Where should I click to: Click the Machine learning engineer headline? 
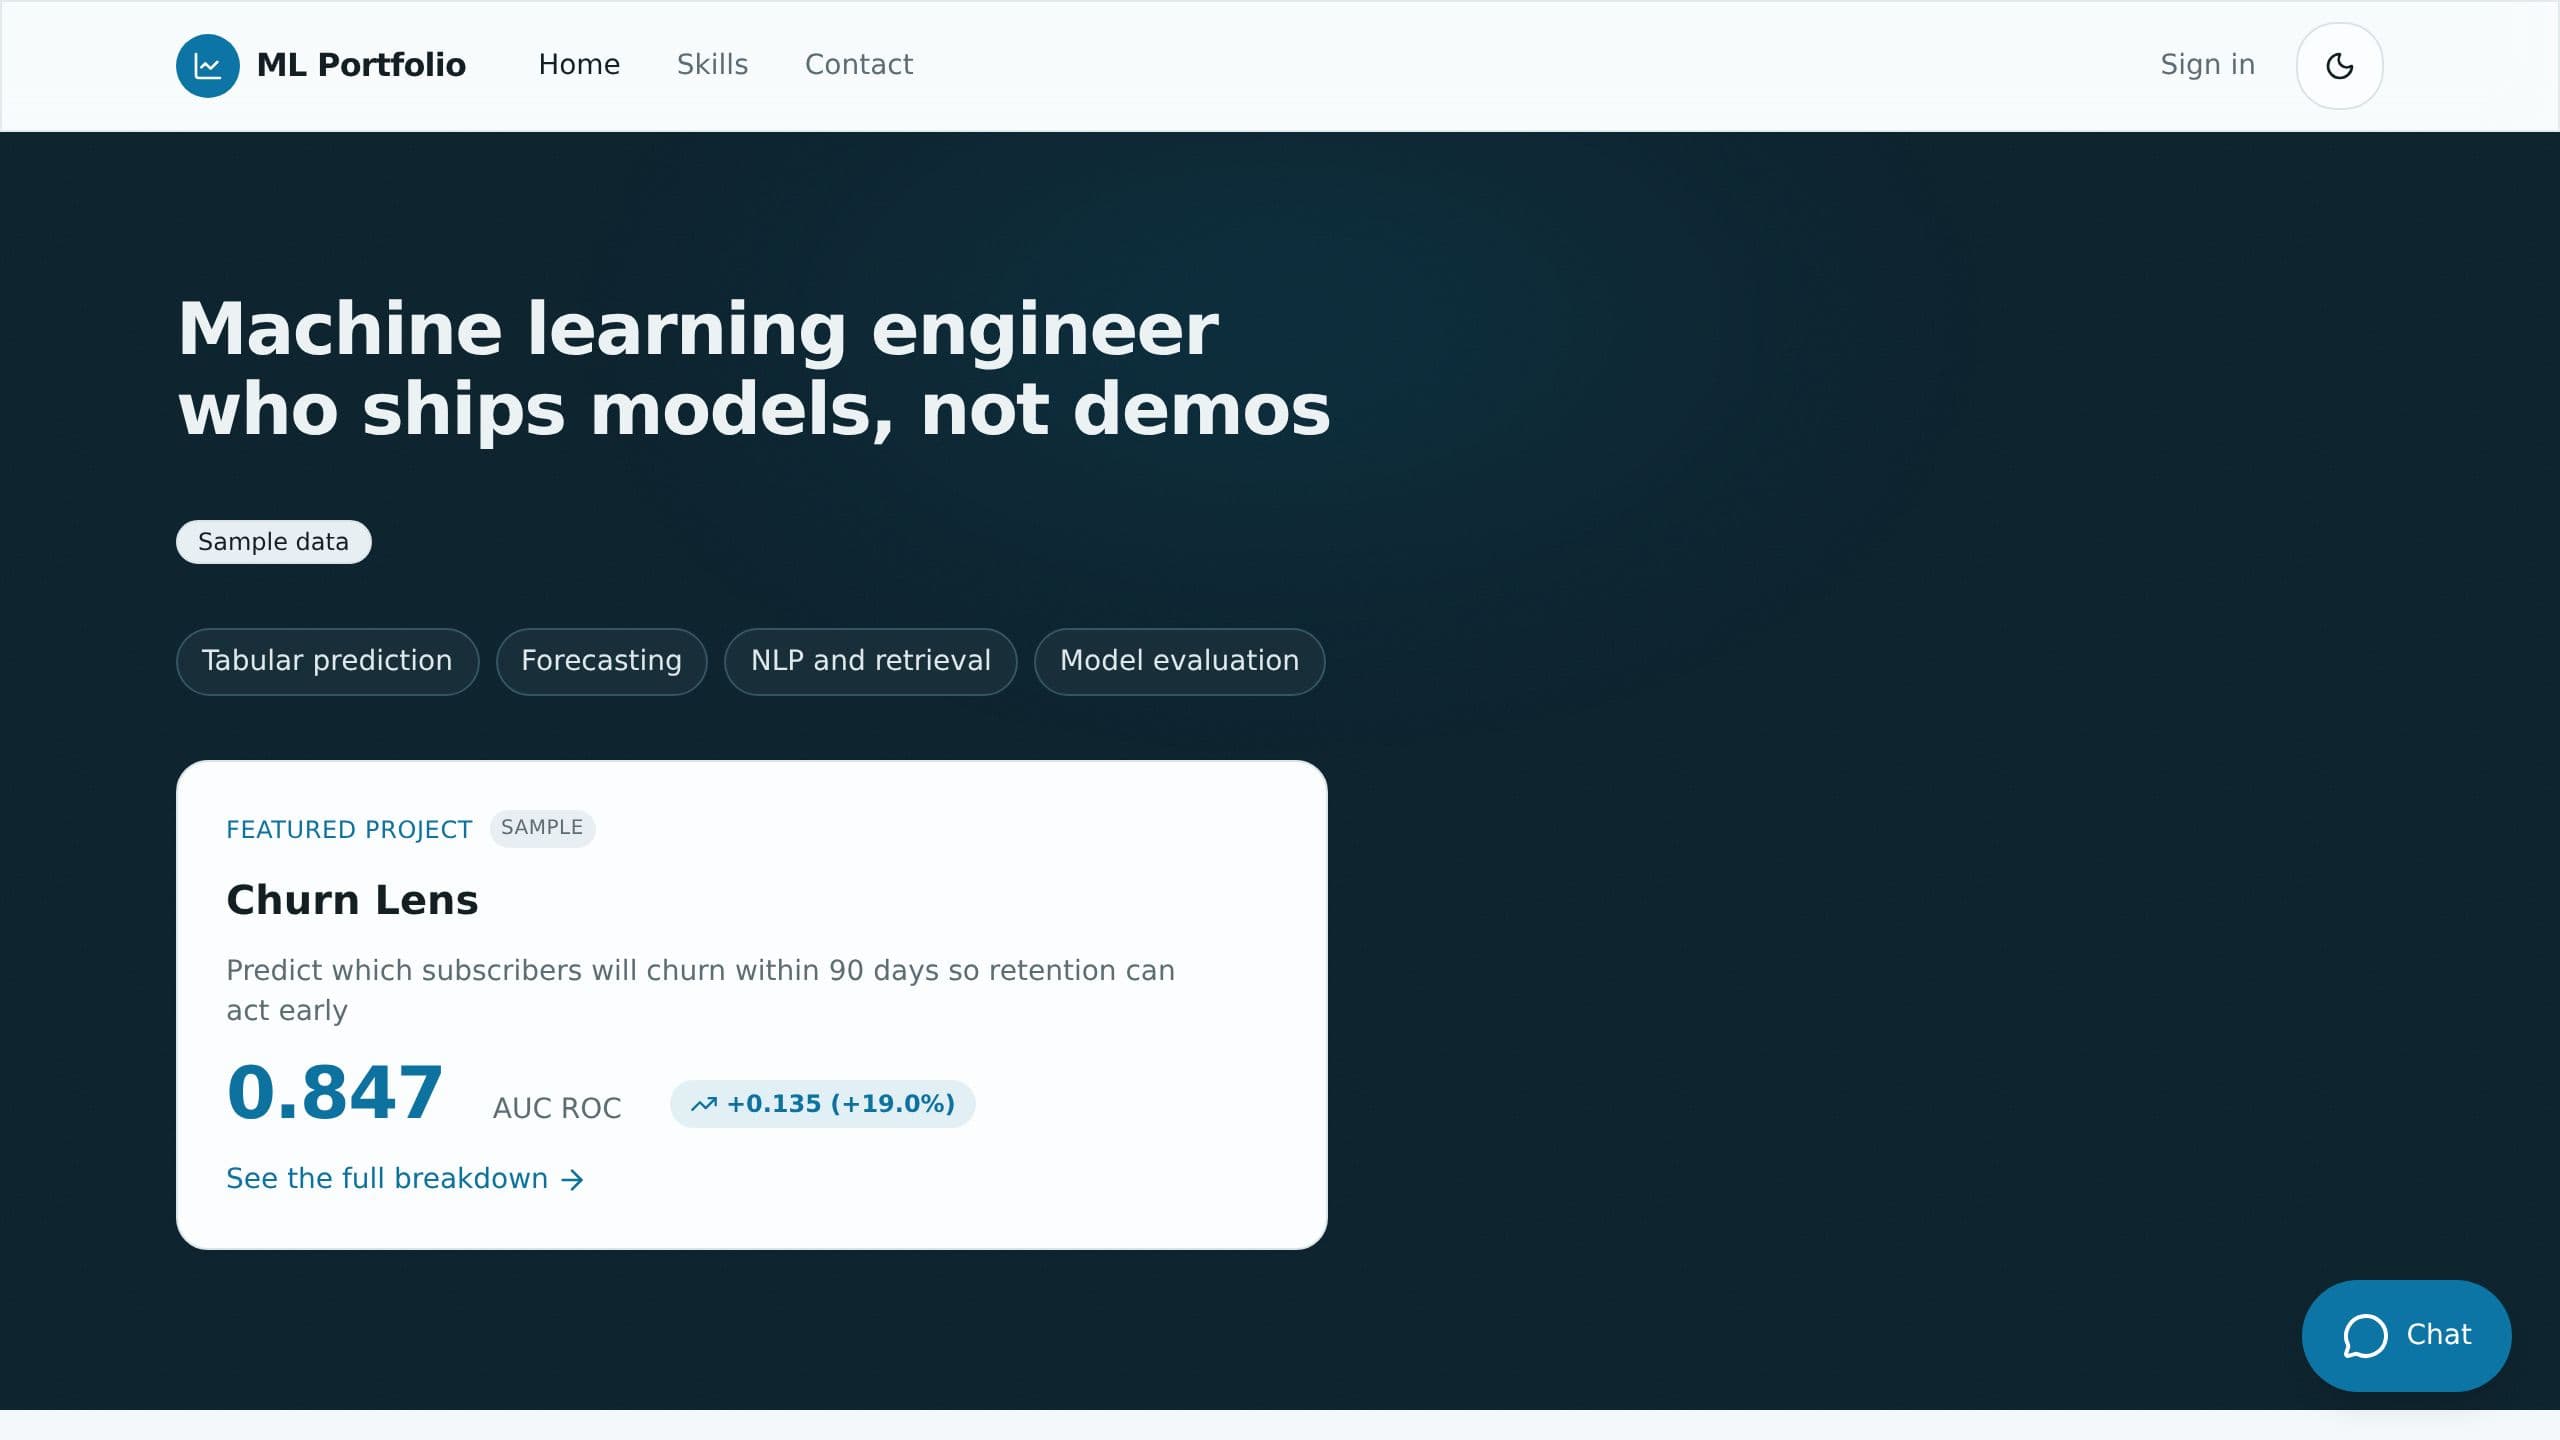(754, 369)
